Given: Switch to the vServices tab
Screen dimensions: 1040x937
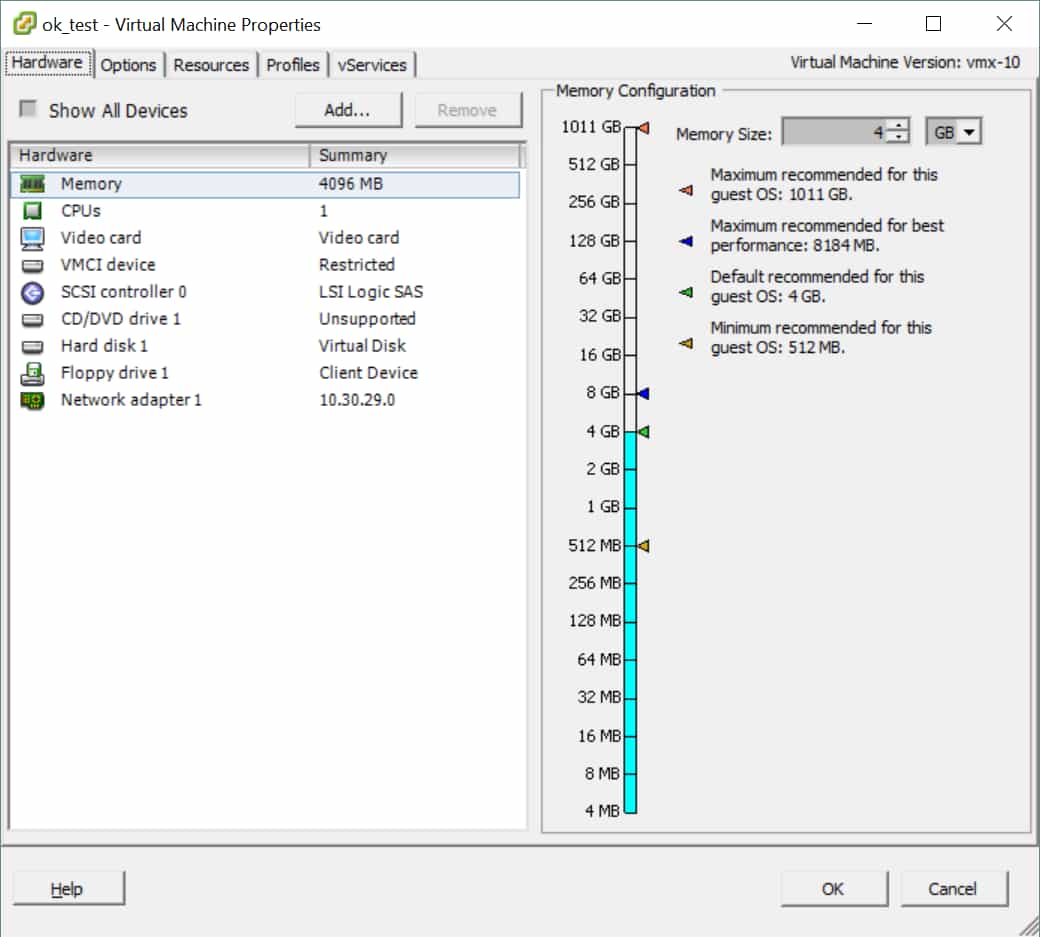Looking at the screenshot, I should coord(372,64).
